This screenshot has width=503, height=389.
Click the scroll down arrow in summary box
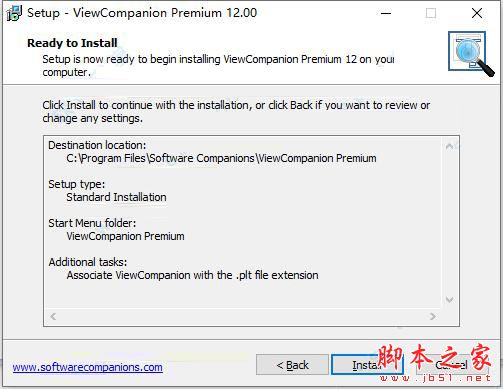click(x=449, y=300)
